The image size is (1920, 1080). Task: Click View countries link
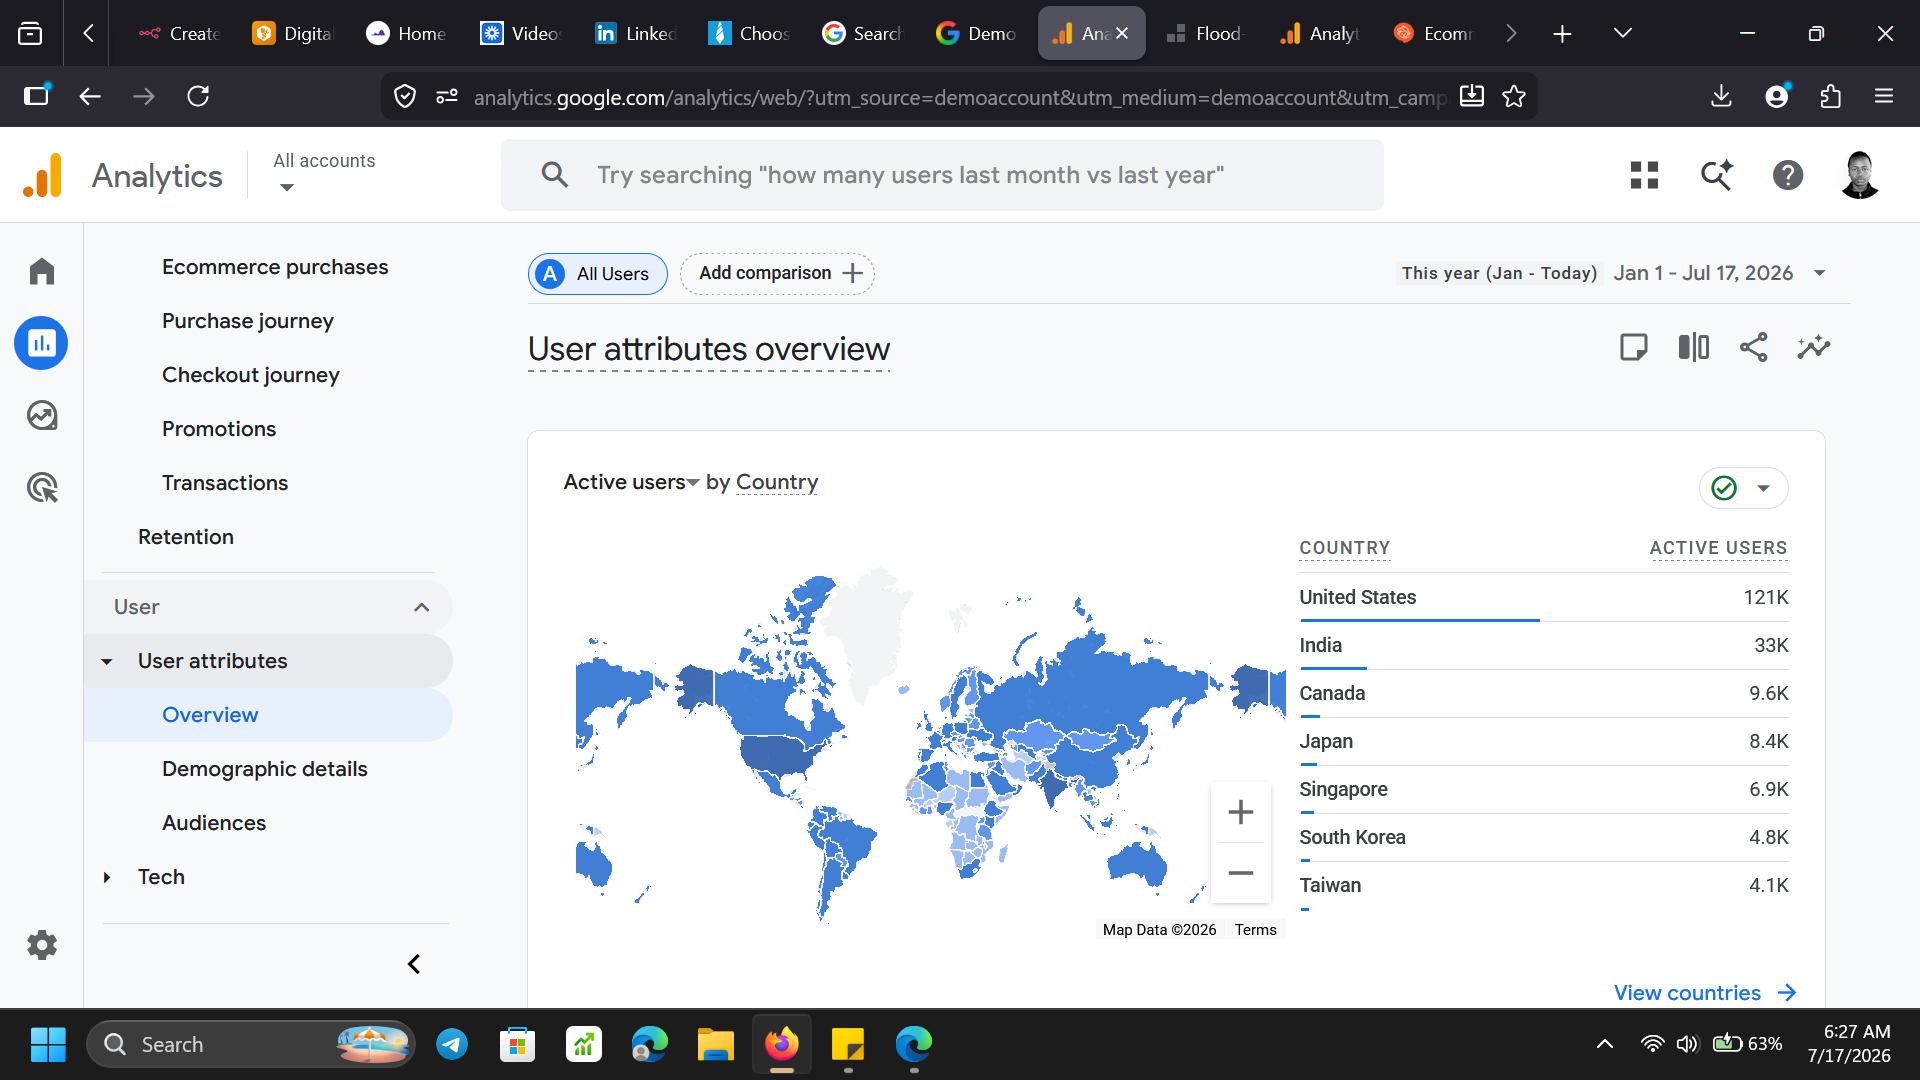click(x=1705, y=993)
